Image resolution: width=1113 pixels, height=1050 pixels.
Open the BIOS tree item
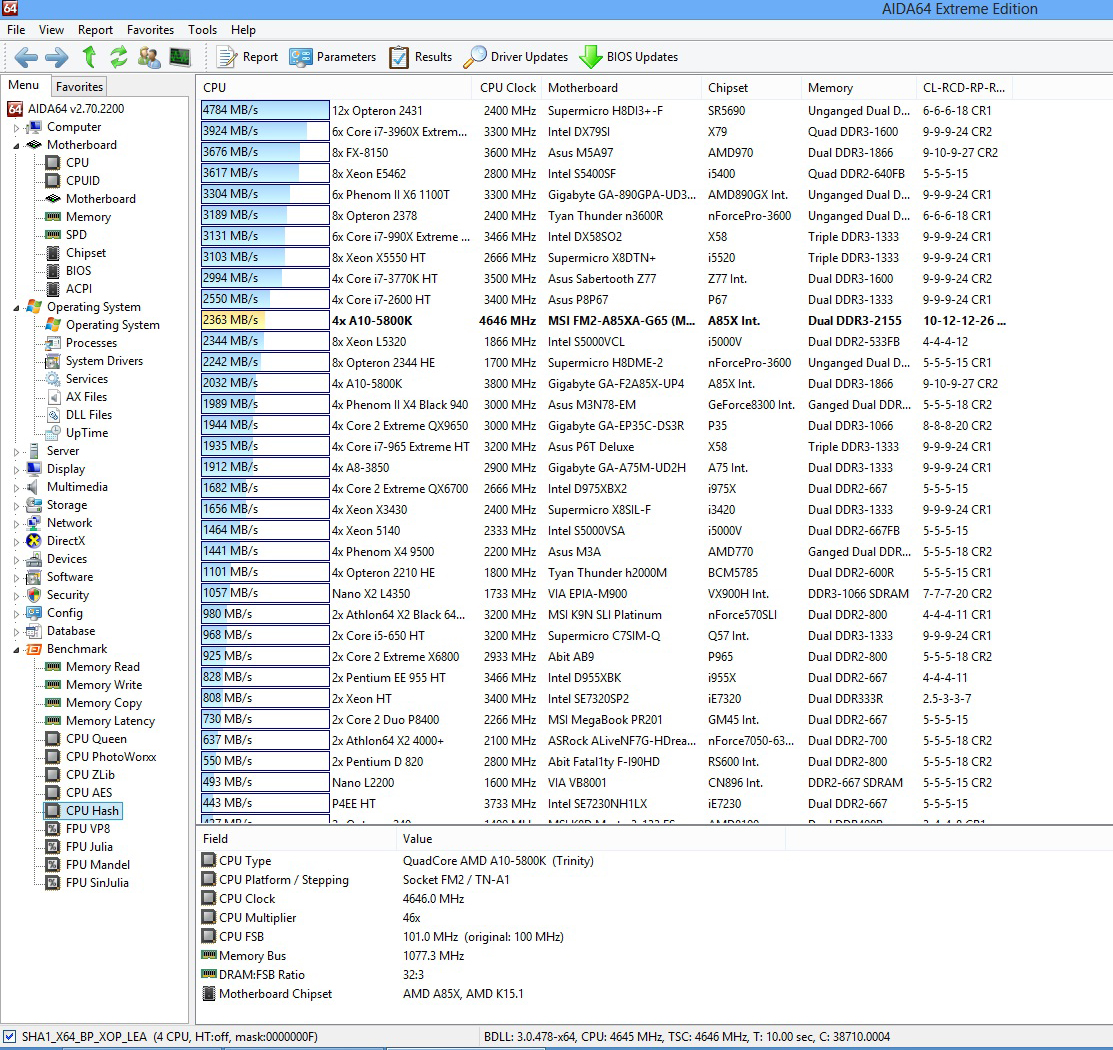click(78, 270)
